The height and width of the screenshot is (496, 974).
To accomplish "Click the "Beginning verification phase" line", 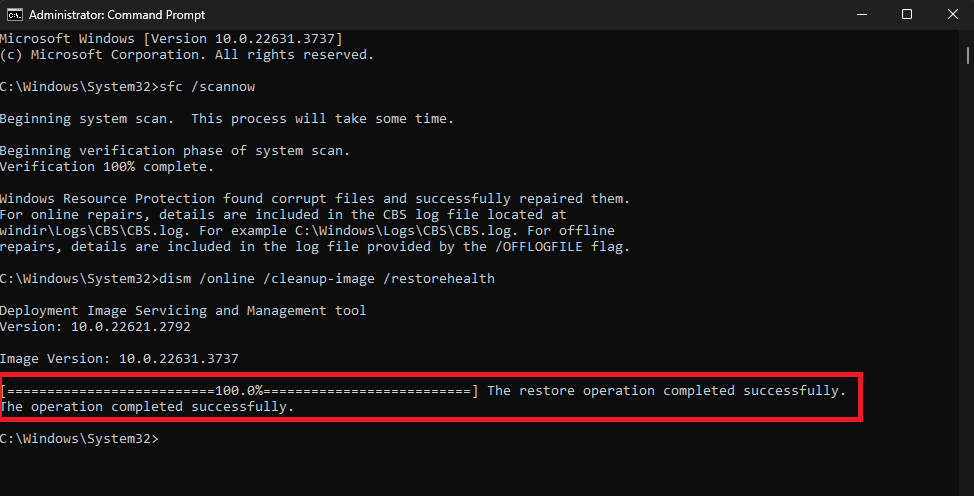I will (x=175, y=151).
